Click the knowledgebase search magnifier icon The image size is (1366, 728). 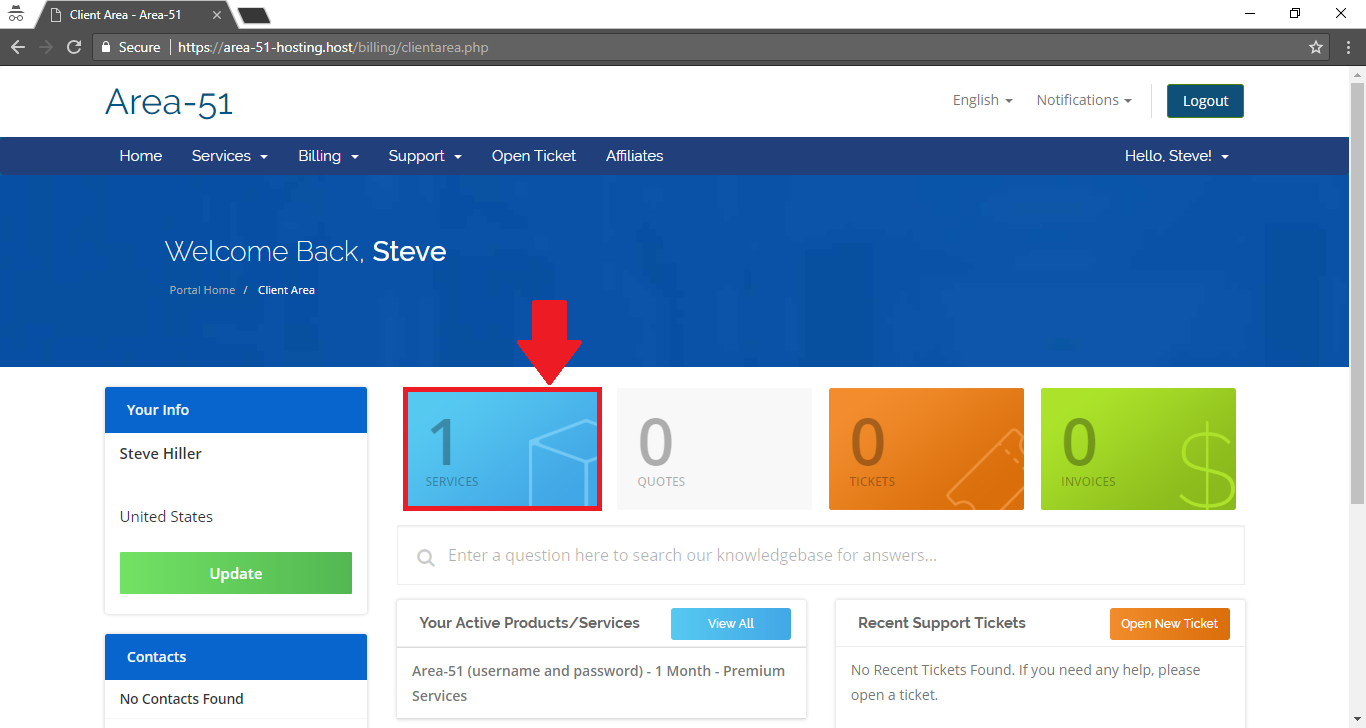tap(426, 557)
